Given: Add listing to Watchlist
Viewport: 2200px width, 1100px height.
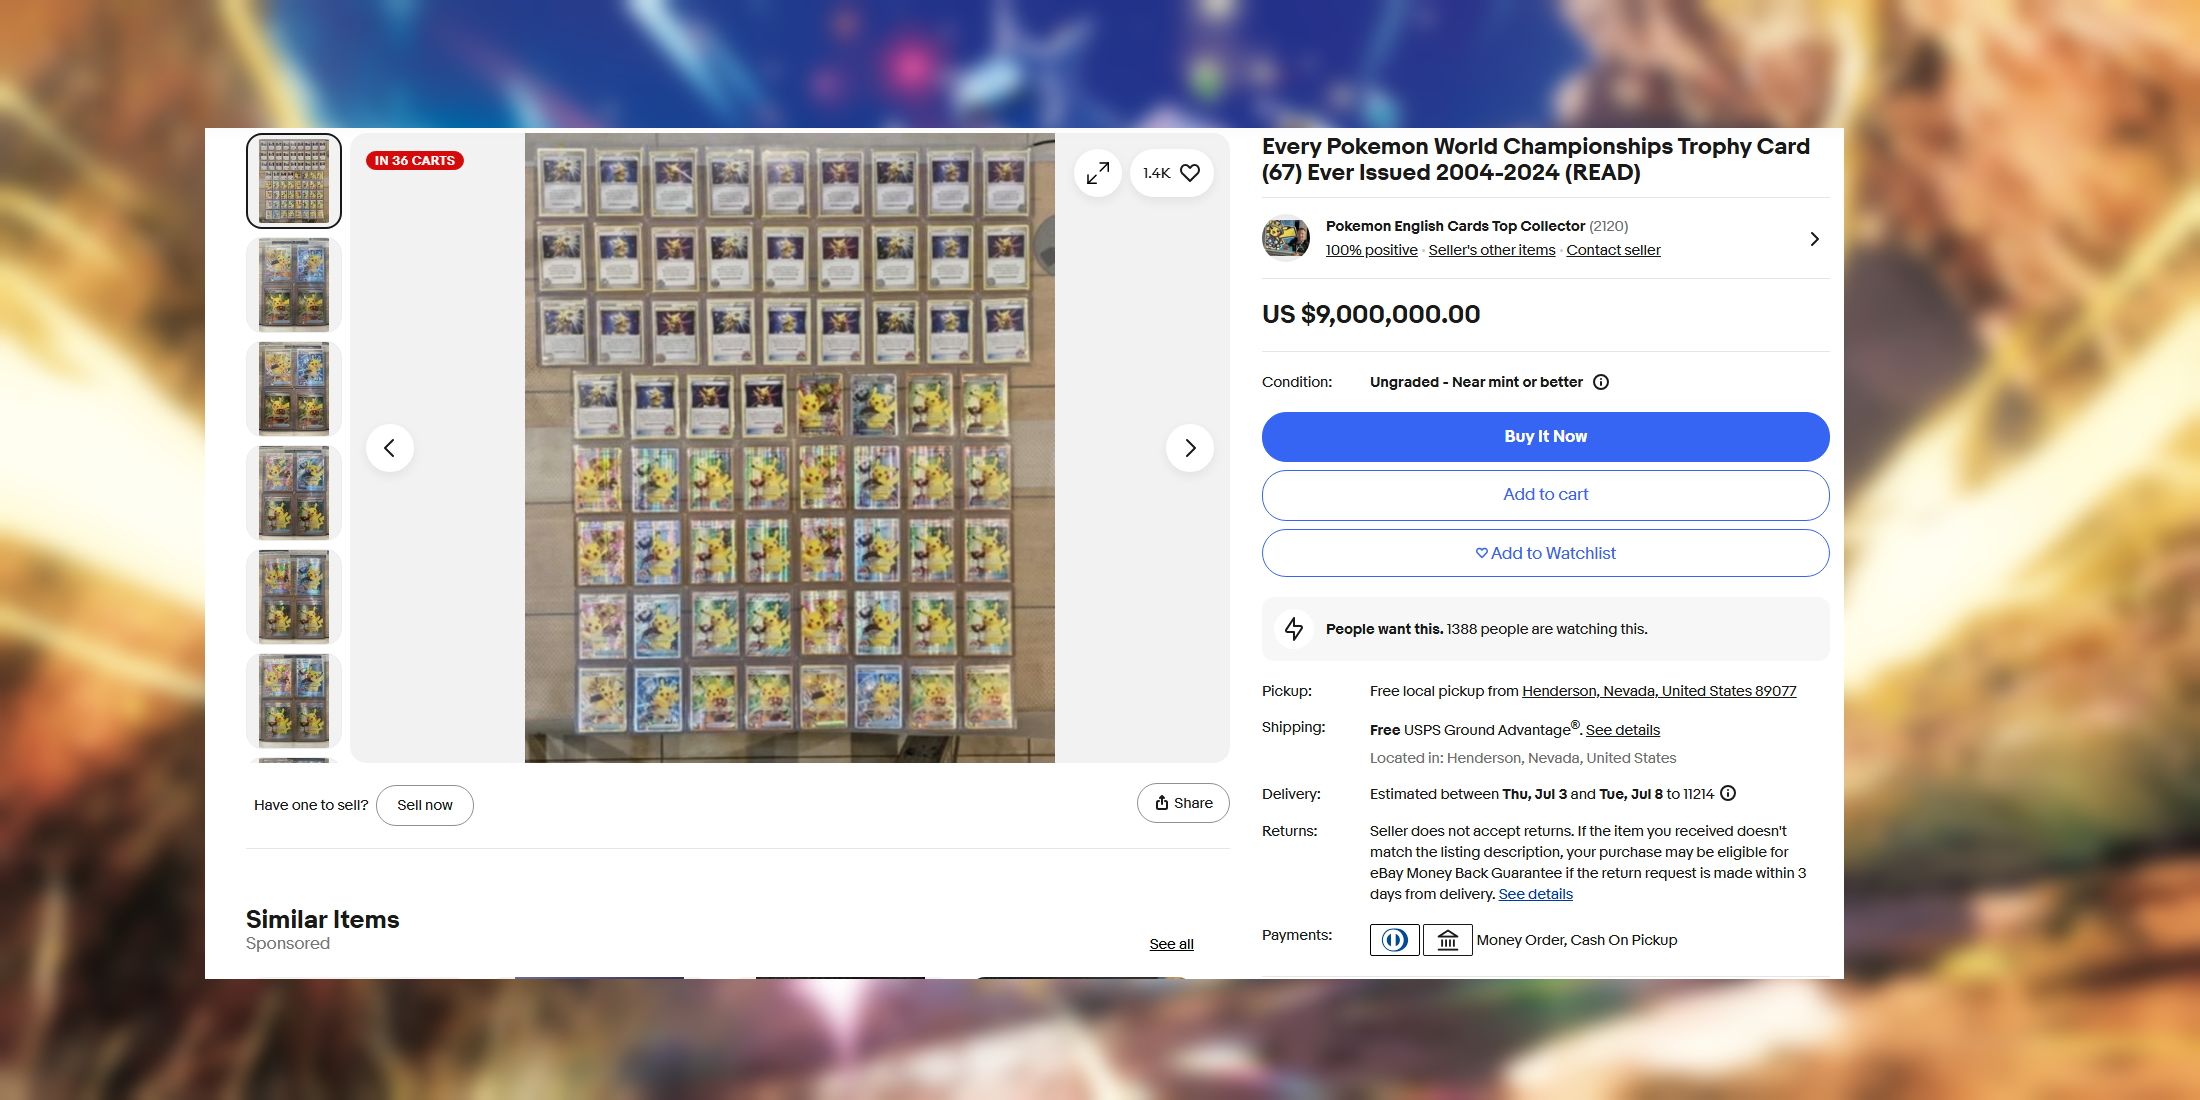Looking at the screenshot, I should click(1546, 553).
